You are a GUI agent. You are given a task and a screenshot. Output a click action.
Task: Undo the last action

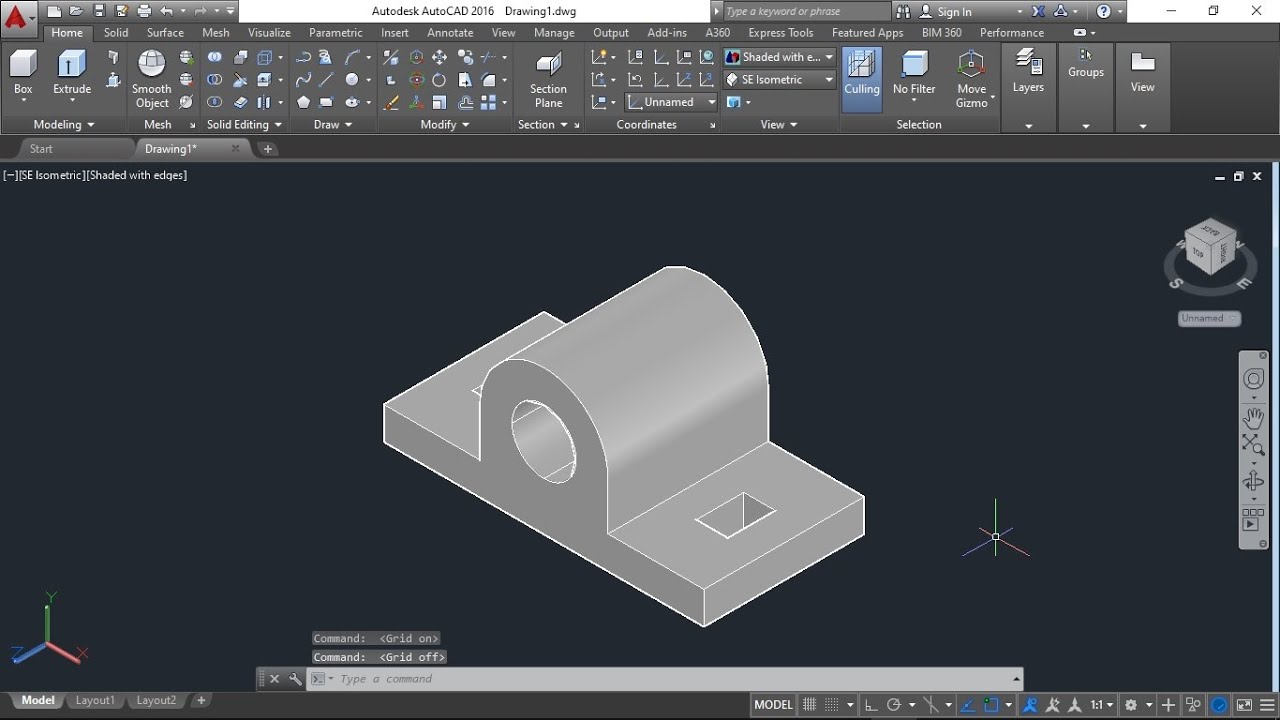[x=166, y=11]
